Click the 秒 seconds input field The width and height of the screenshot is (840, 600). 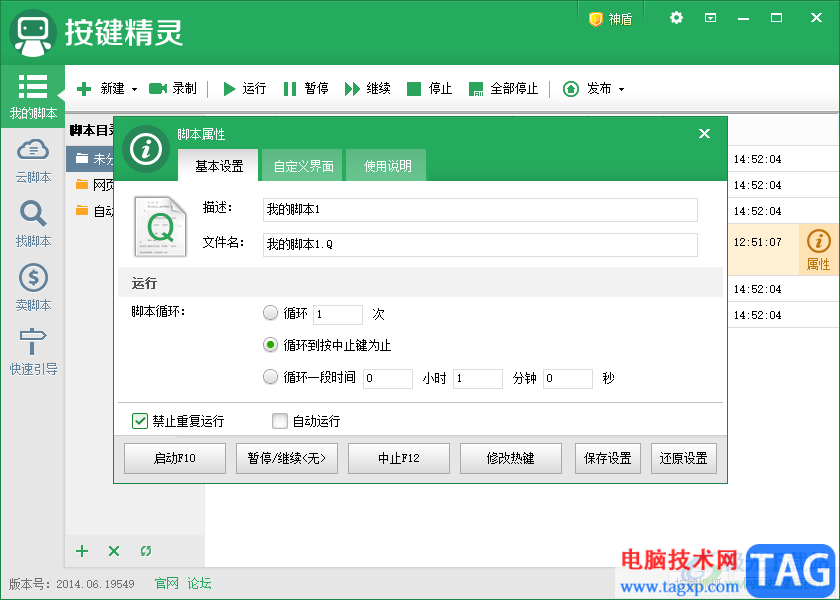tap(568, 378)
